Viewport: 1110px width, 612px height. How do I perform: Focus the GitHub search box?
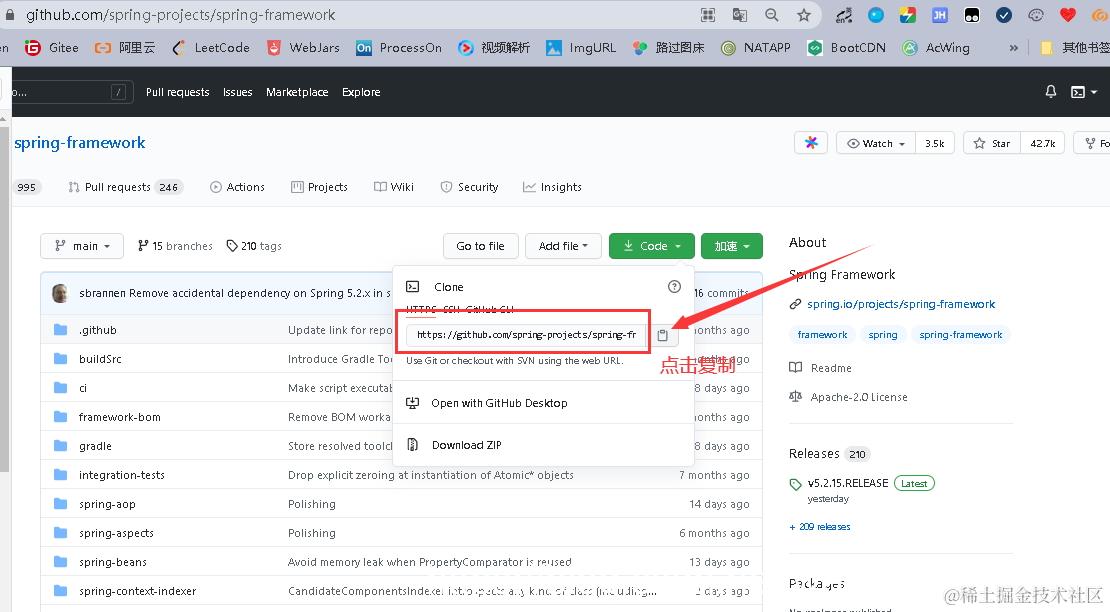(x=67, y=92)
